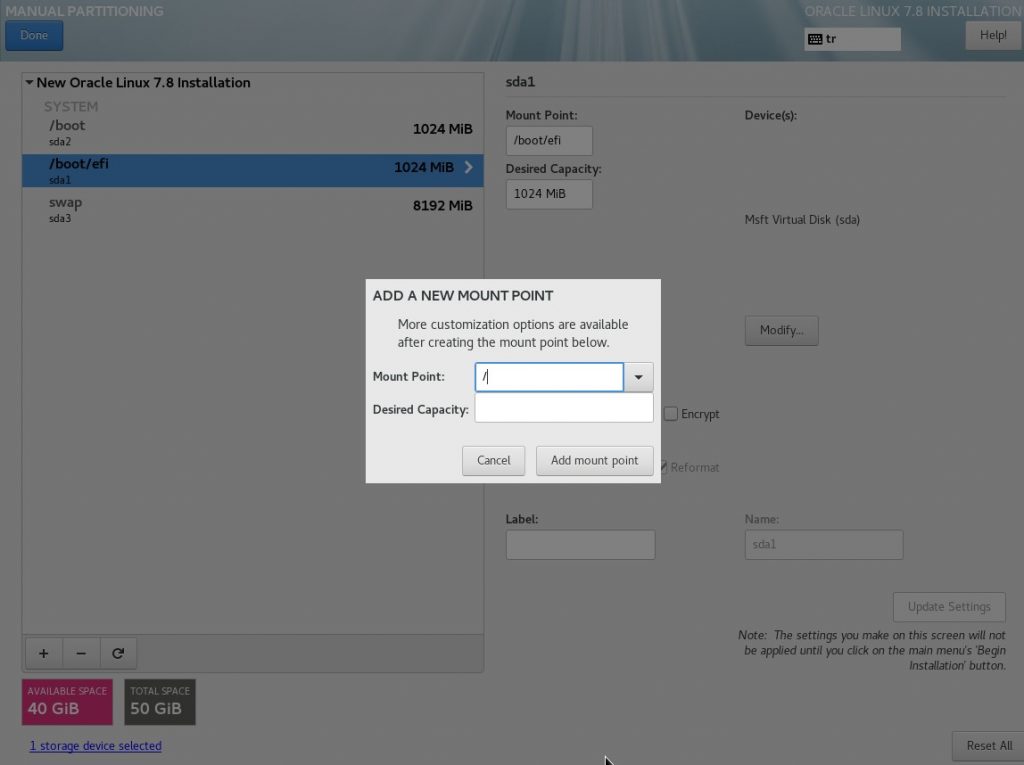
Task: Click the Msft Virtual Disk (sda) device entry
Action: tap(802, 220)
